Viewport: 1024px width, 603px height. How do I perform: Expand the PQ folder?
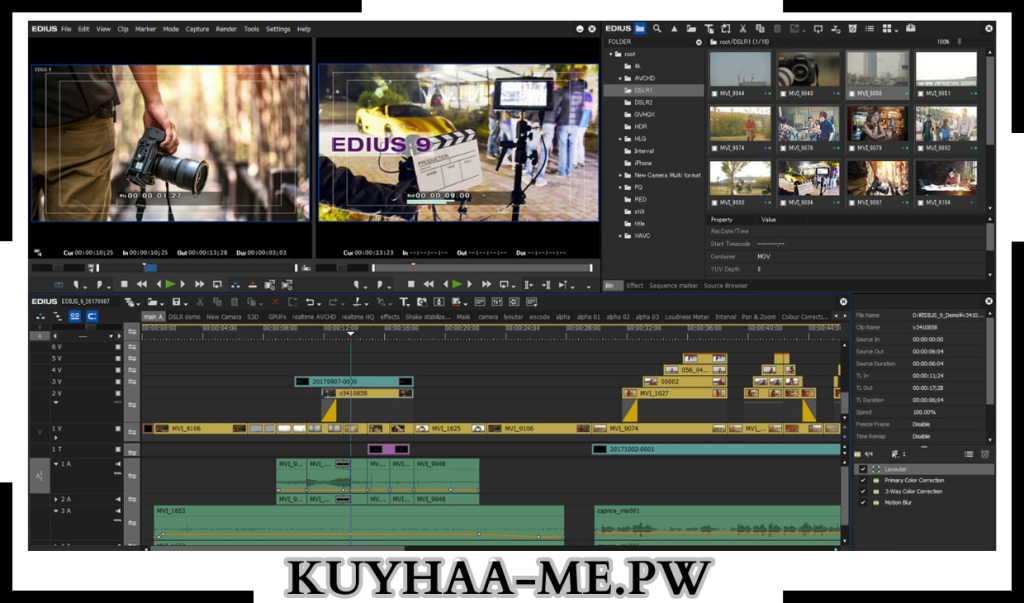coord(620,187)
